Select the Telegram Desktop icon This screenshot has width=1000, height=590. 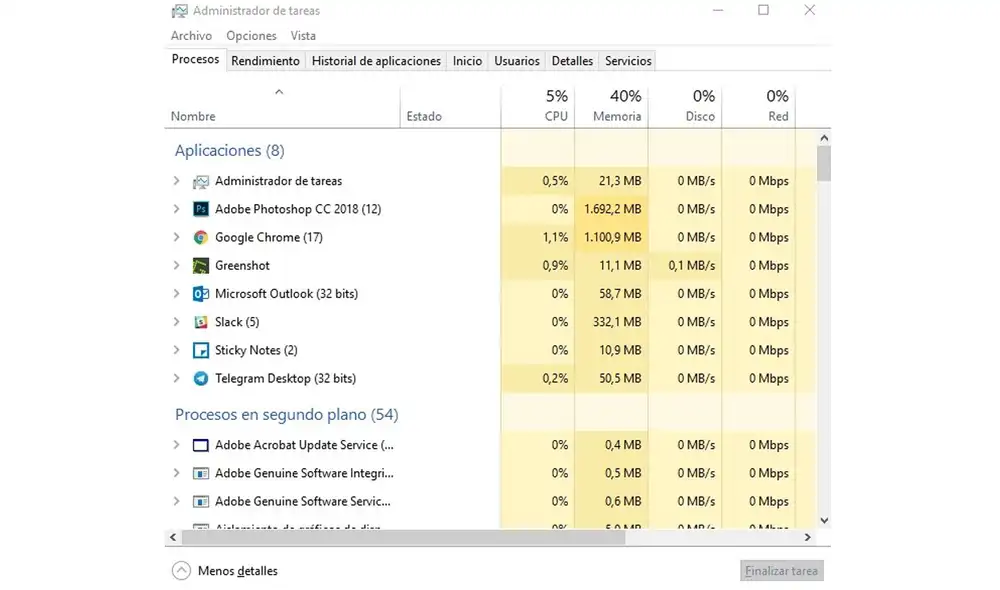coord(201,379)
